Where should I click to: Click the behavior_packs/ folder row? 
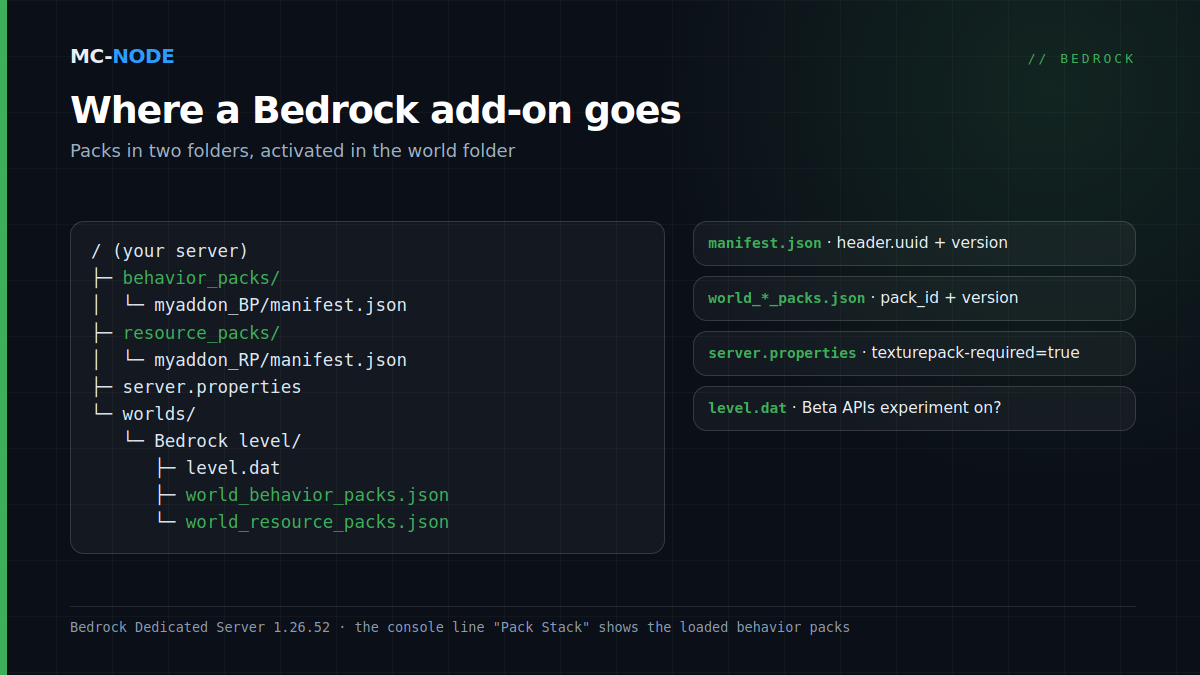pos(201,278)
